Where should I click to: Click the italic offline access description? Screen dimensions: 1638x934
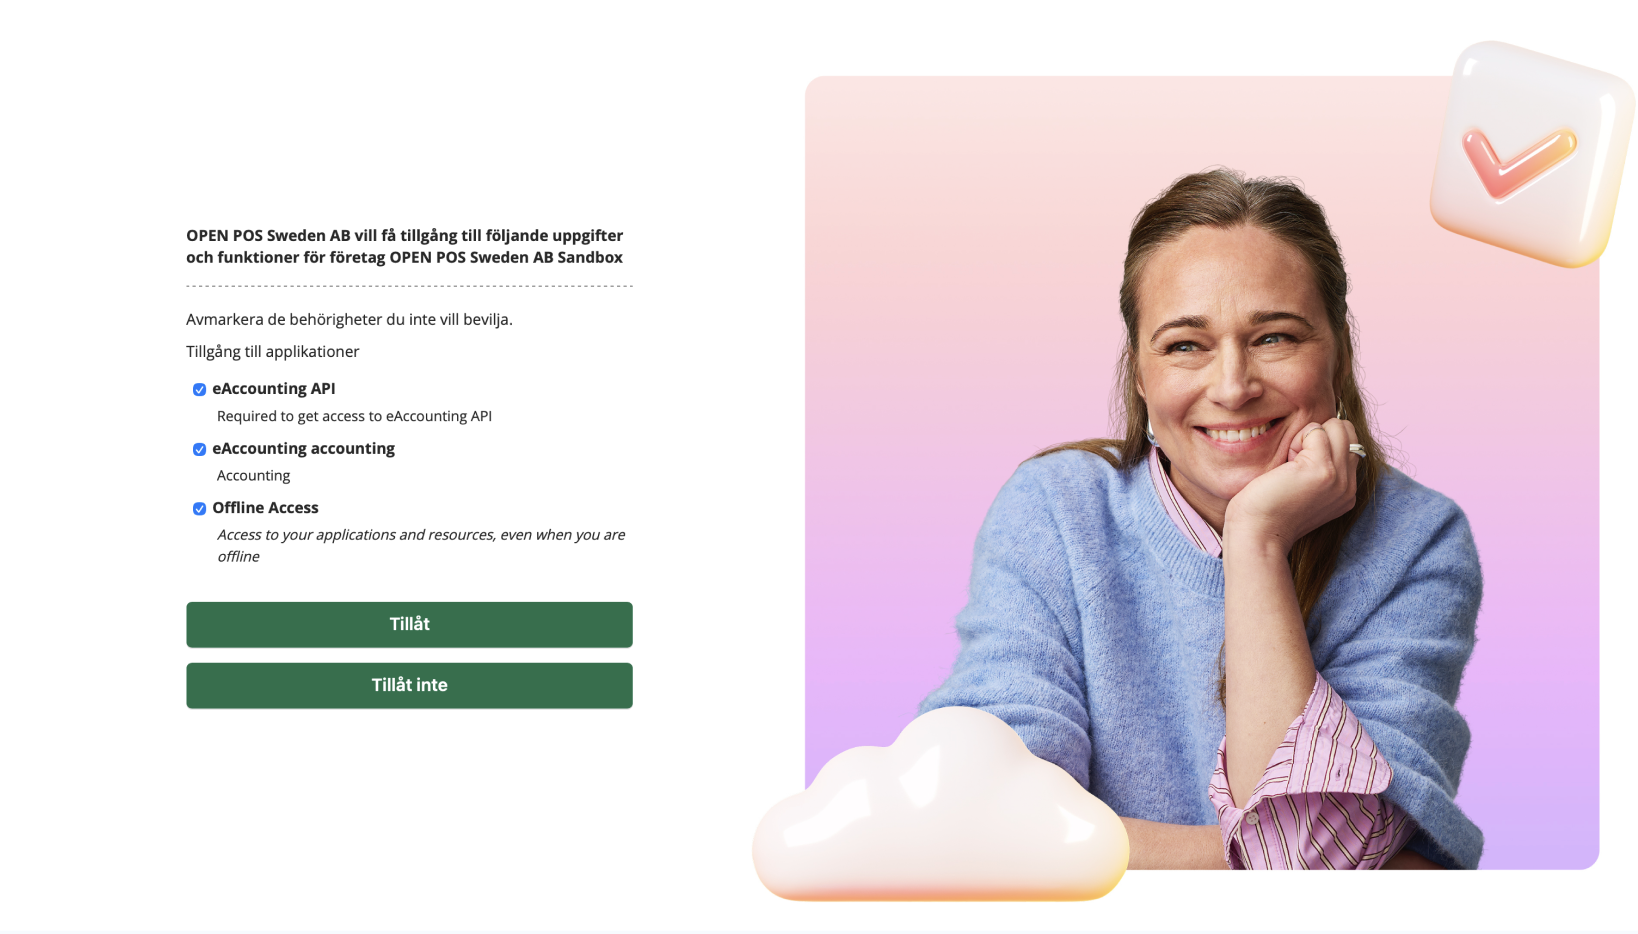421,546
